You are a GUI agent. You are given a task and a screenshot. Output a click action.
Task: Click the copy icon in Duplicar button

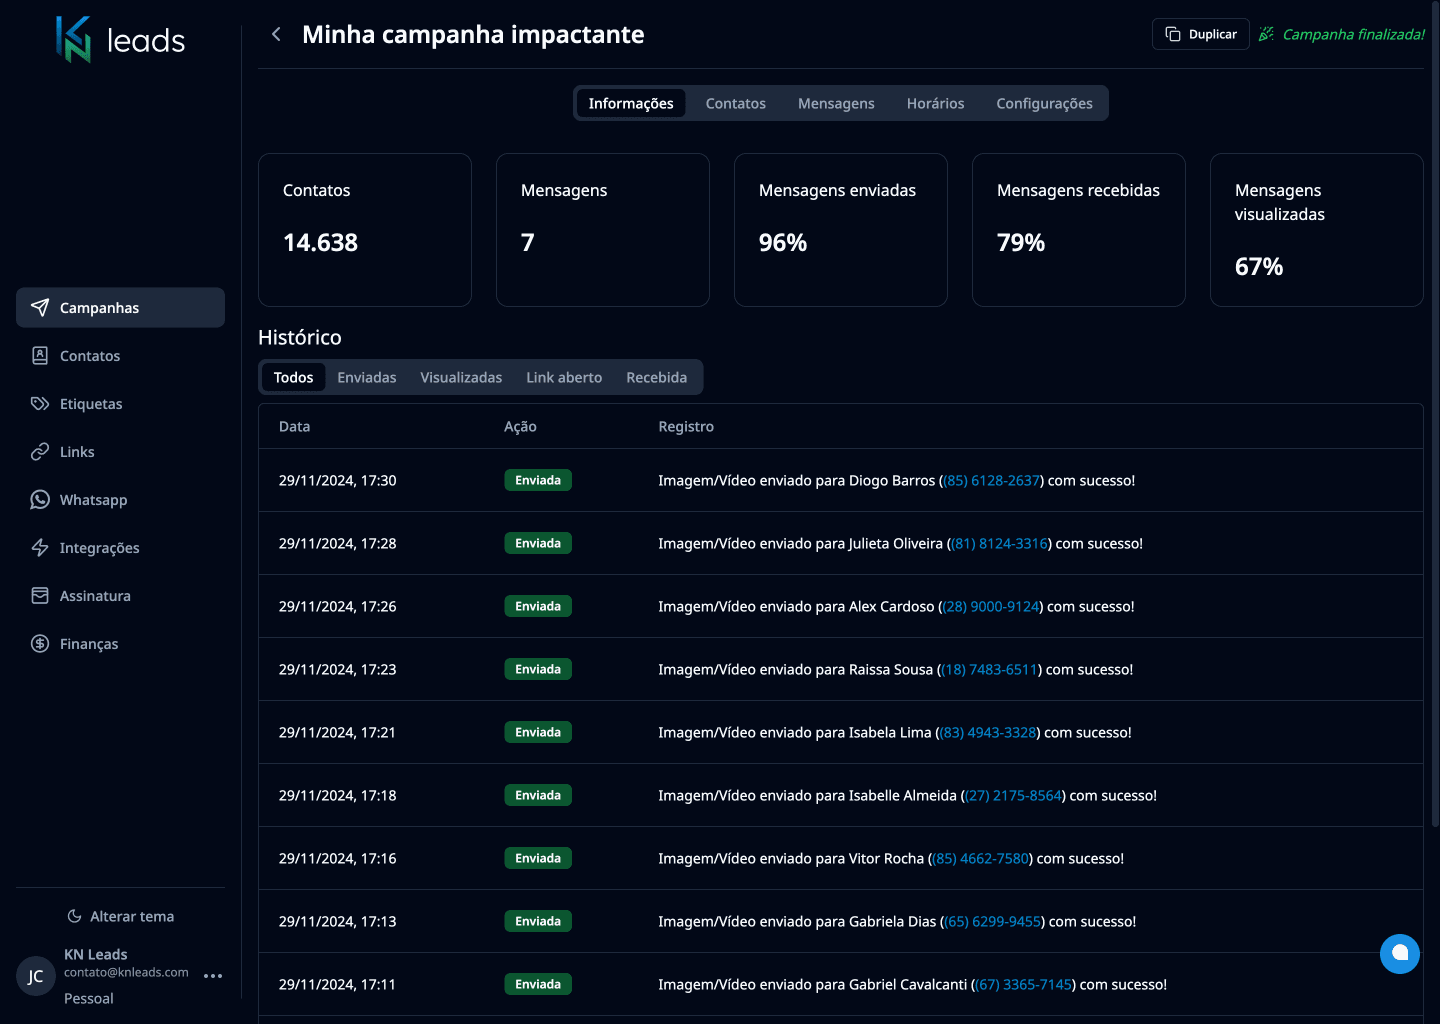1173,34
